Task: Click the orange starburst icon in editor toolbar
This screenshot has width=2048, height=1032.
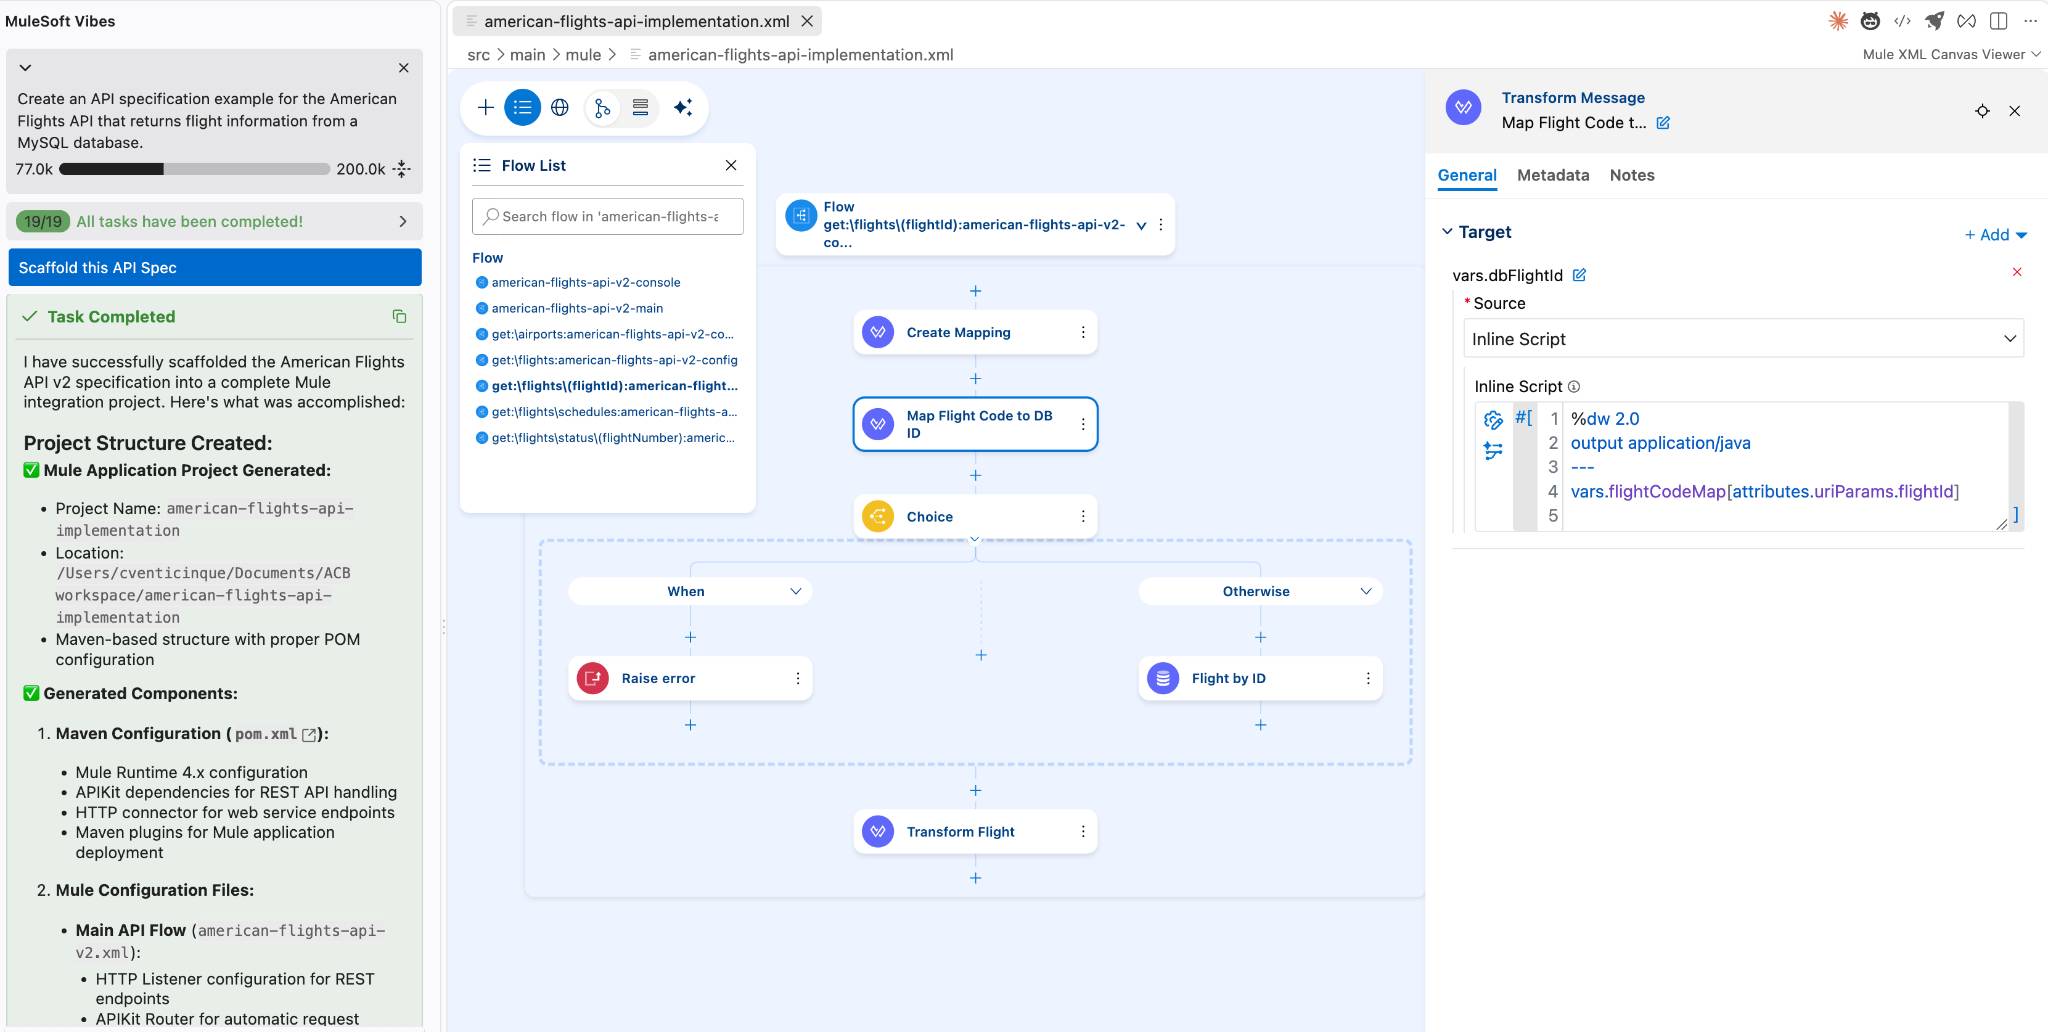Action: pyautogui.click(x=1838, y=21)
